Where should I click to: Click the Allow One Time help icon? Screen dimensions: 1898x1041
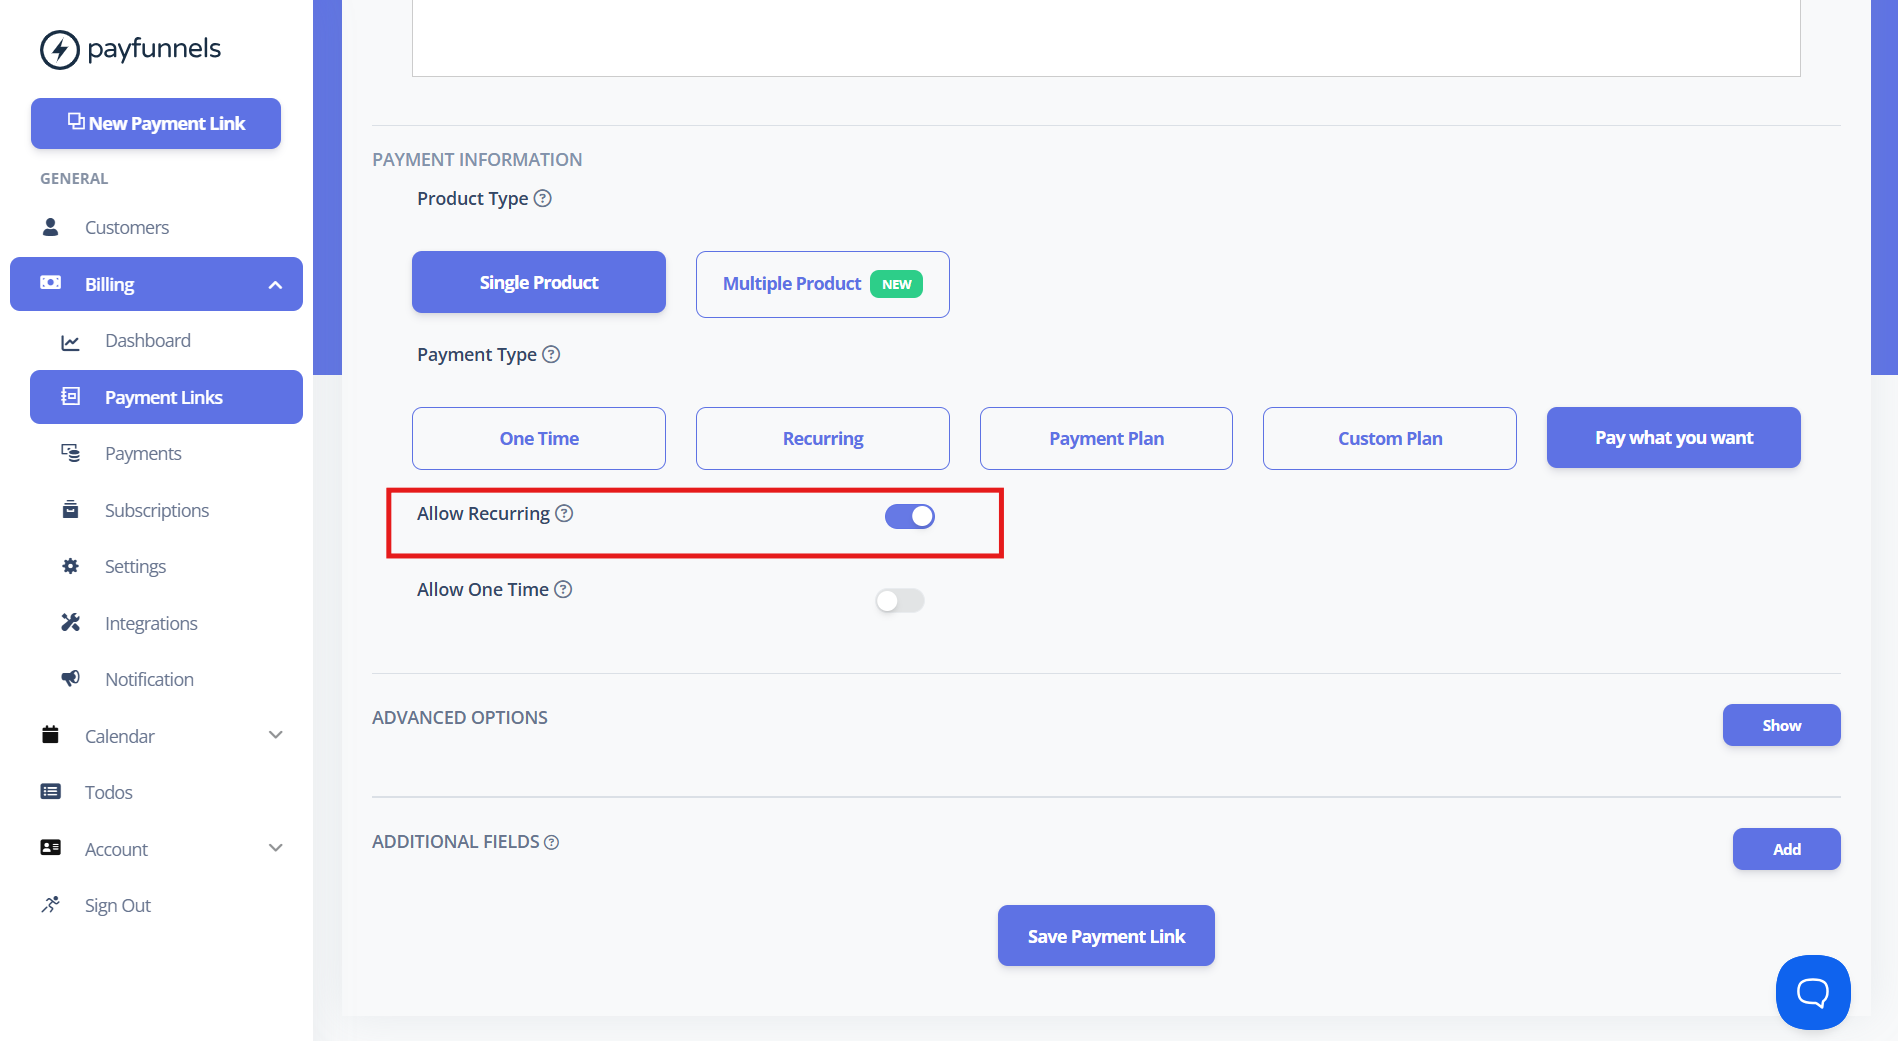click(563, 589)
